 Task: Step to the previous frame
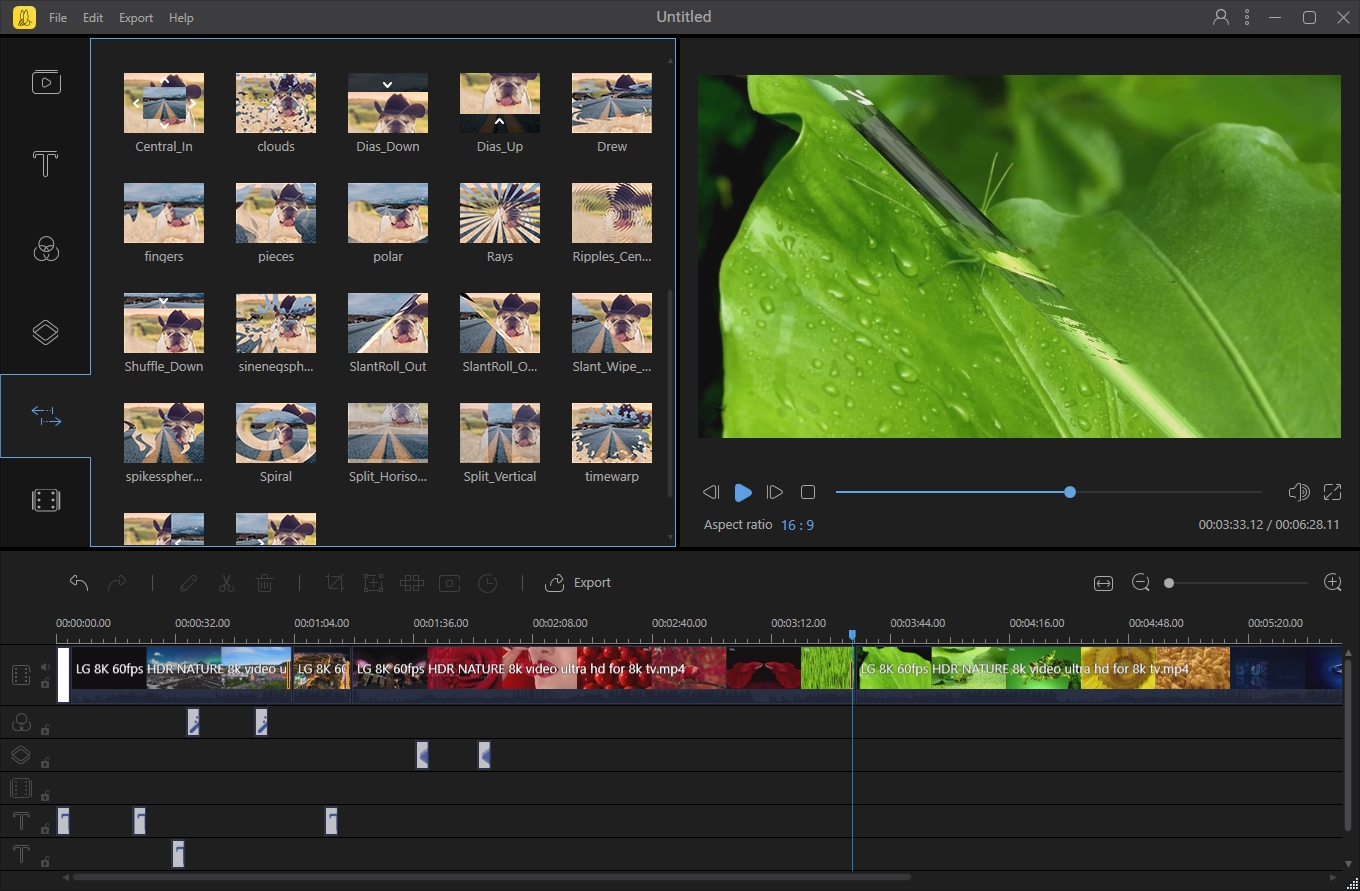point(711,492)
